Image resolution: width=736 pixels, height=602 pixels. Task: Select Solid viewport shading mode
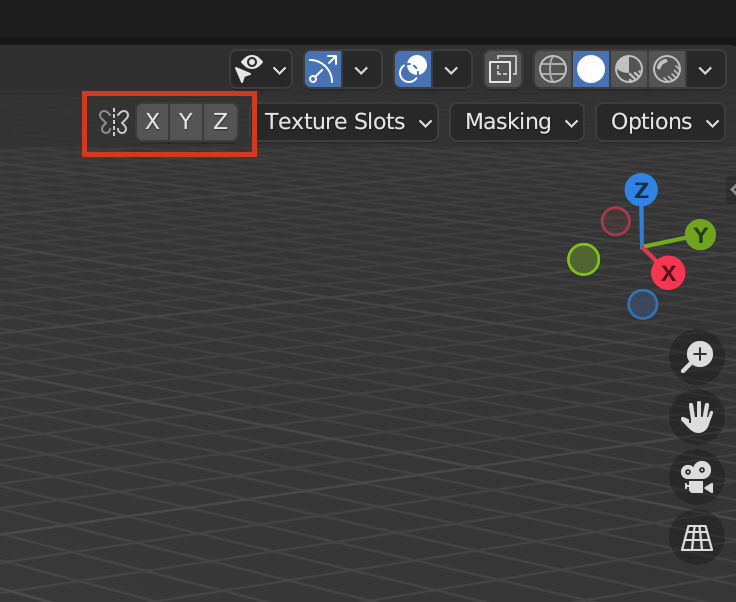[x=591, y=69]
